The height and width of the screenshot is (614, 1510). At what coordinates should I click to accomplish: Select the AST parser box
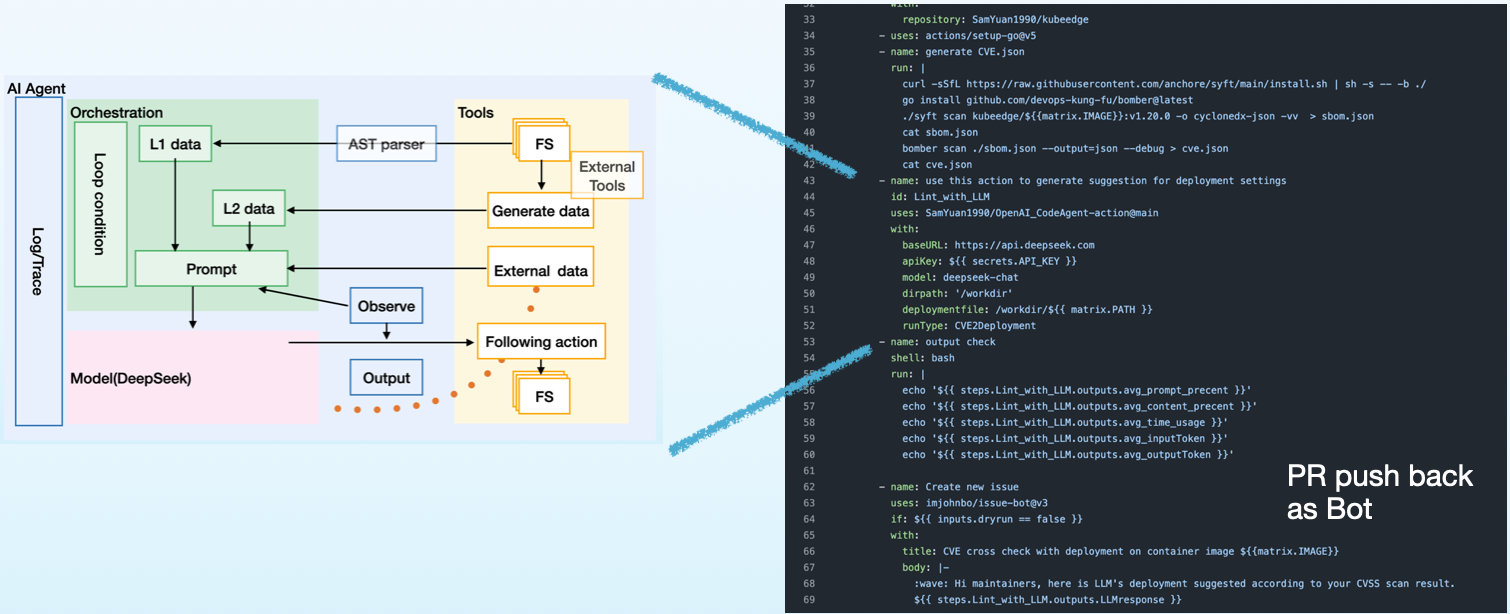386,145
